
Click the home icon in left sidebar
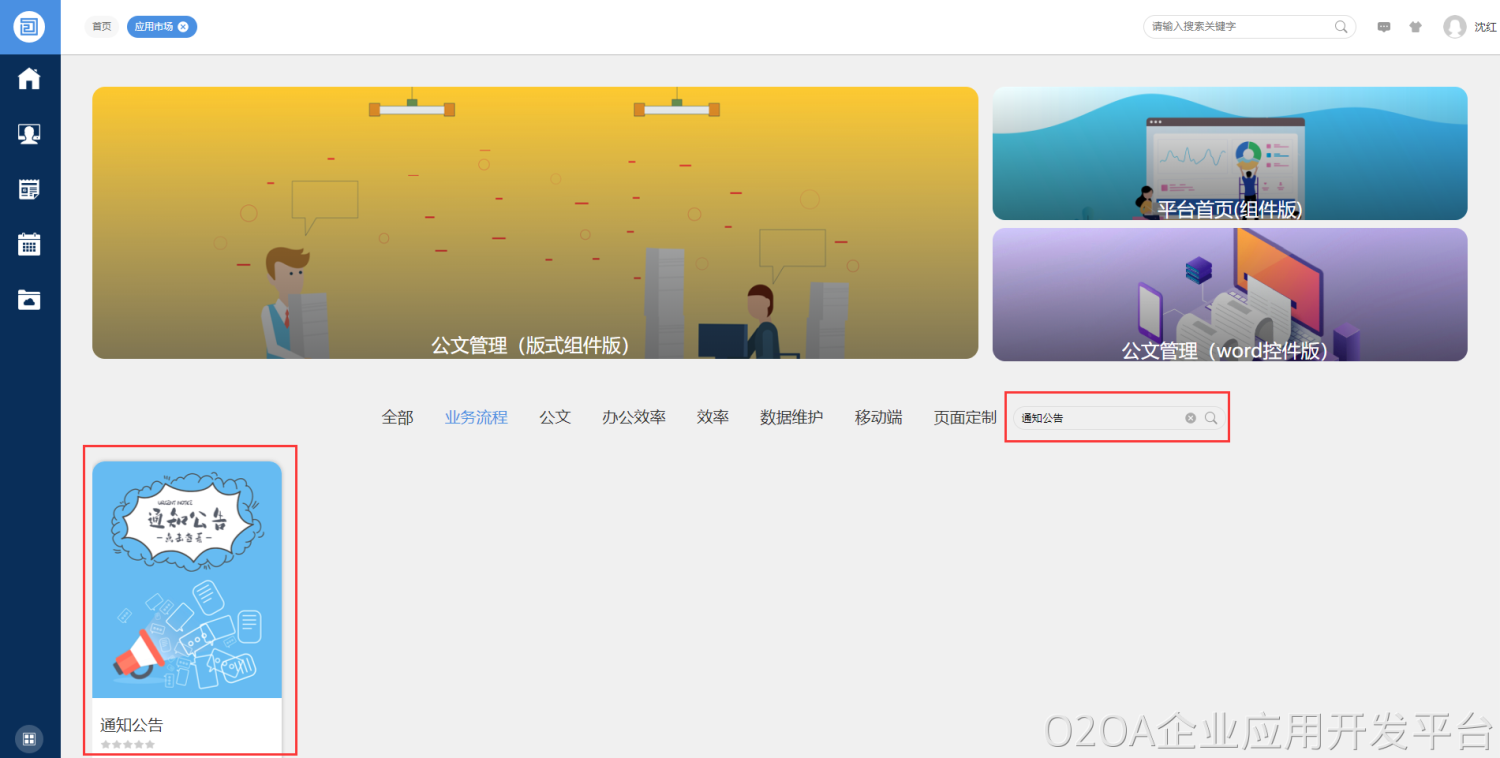point(29,79)
